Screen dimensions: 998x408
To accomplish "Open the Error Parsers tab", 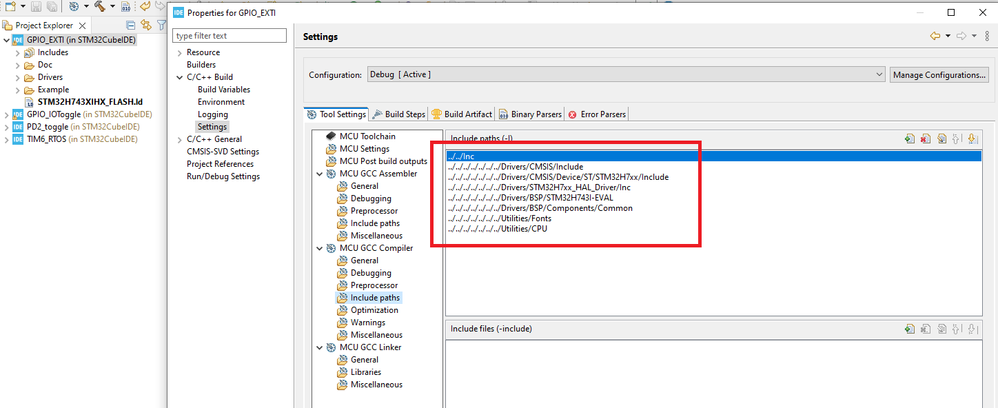I will click(597, 115).
